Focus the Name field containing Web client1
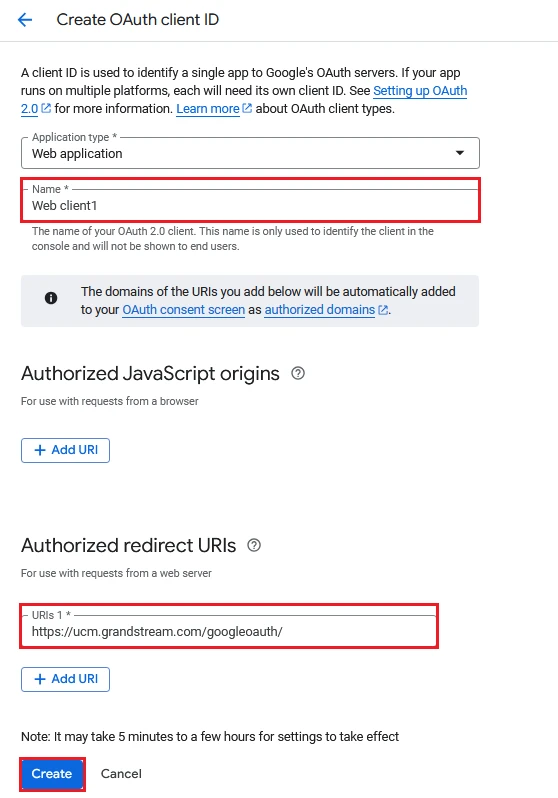This screenshot has height=798, width=558. (250, 200)
